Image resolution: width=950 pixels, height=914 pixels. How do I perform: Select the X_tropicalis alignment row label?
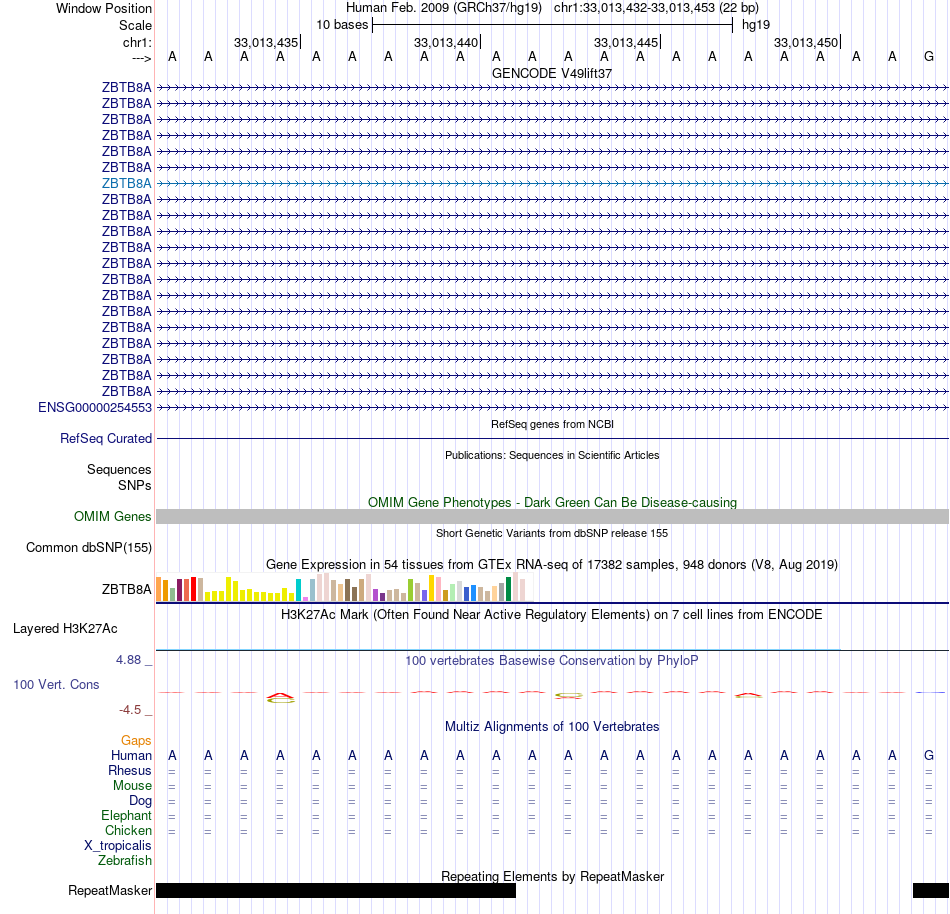click(118, 846)
